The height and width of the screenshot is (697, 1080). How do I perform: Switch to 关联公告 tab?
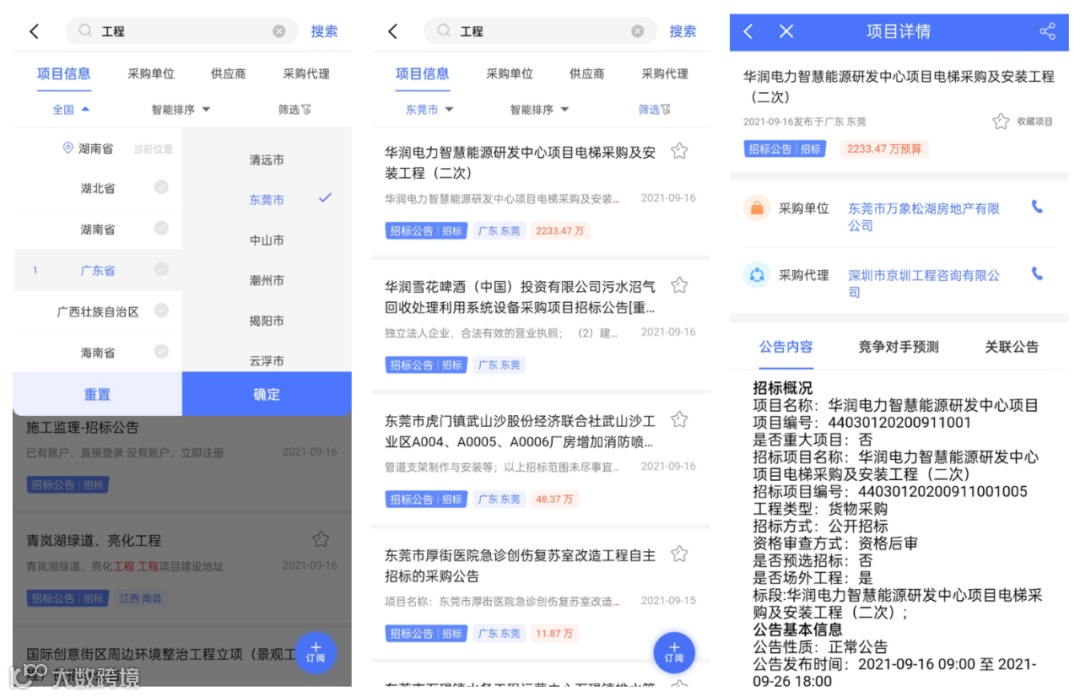[1011, 346]
